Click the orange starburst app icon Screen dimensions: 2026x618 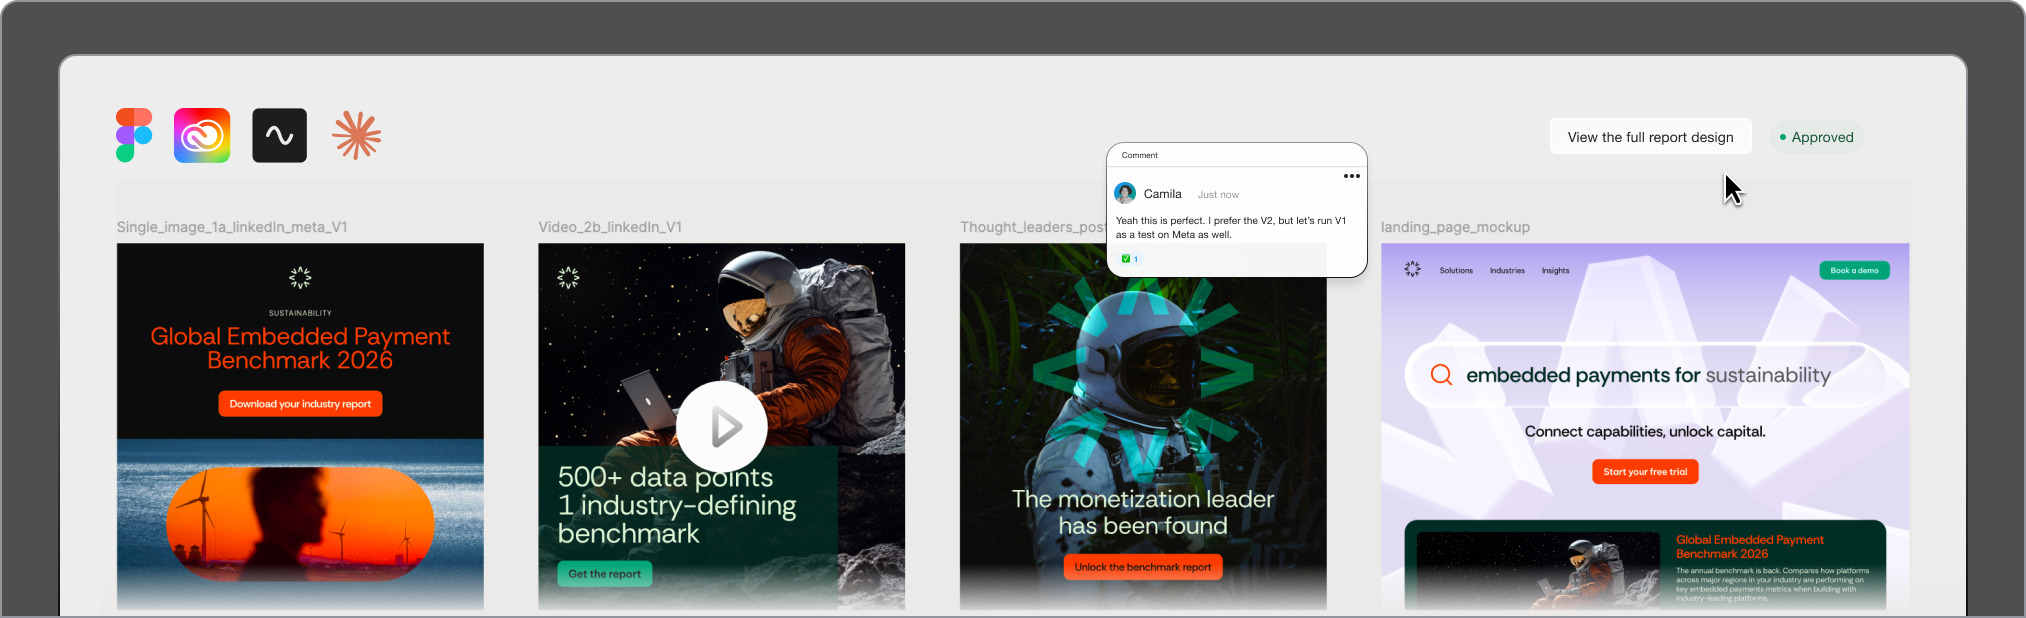(x=357, y=135)
